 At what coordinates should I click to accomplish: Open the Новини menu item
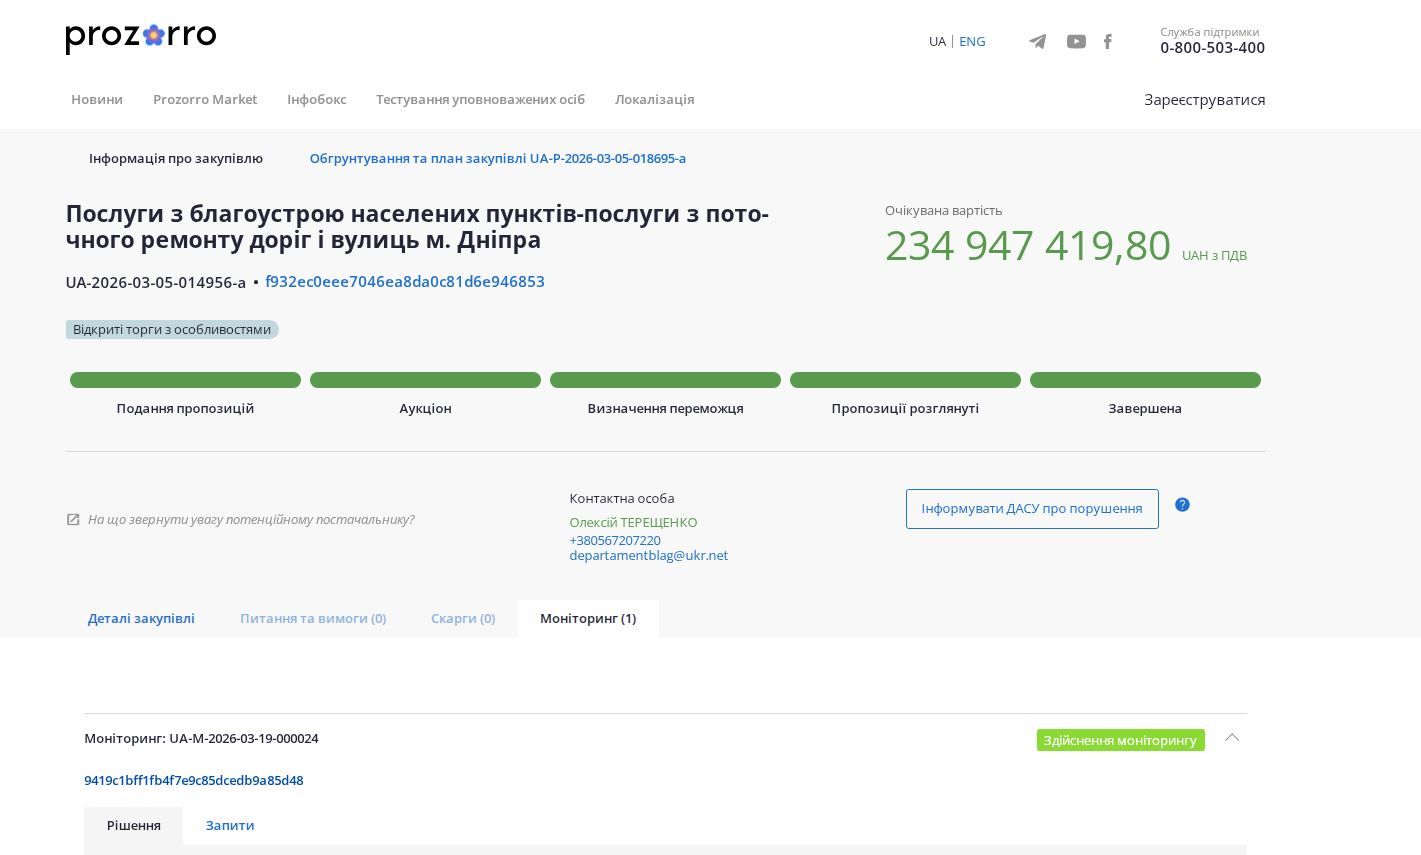[96, 99]
